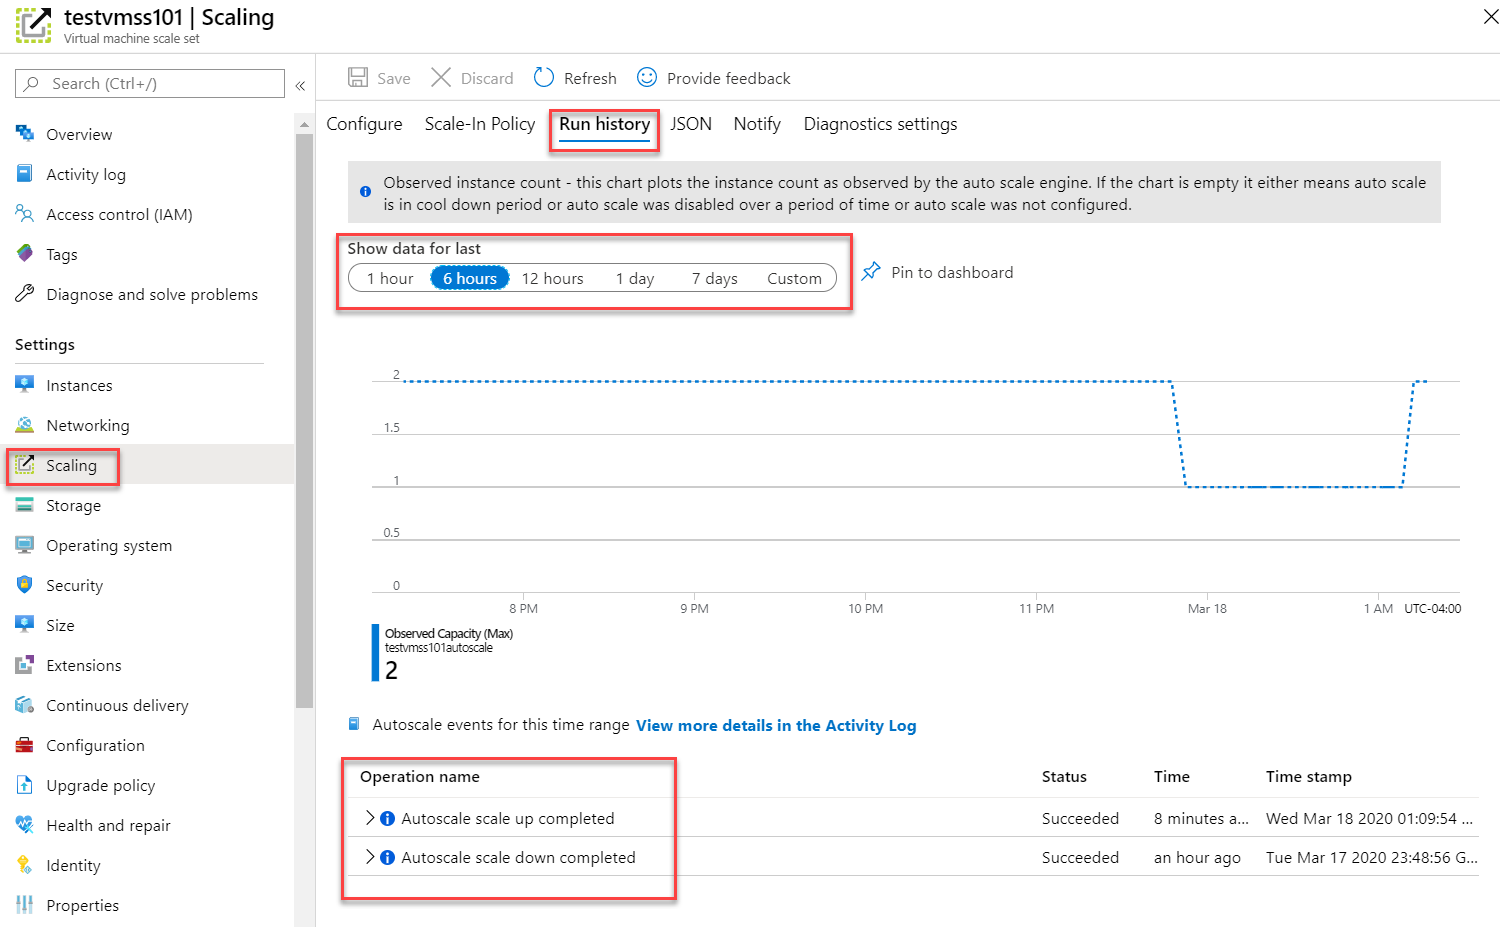
Task: Click Pin to dashboard label
Action: pos(952,272)
